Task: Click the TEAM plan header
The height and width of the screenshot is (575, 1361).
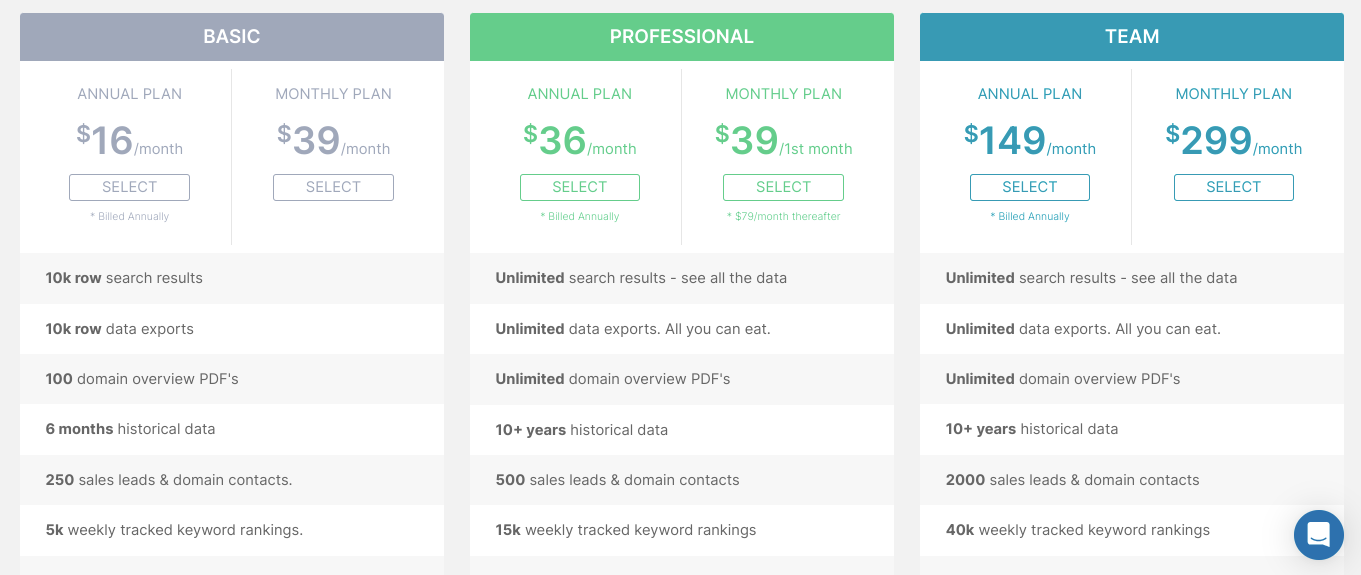Action: [x=1132, y=37]
